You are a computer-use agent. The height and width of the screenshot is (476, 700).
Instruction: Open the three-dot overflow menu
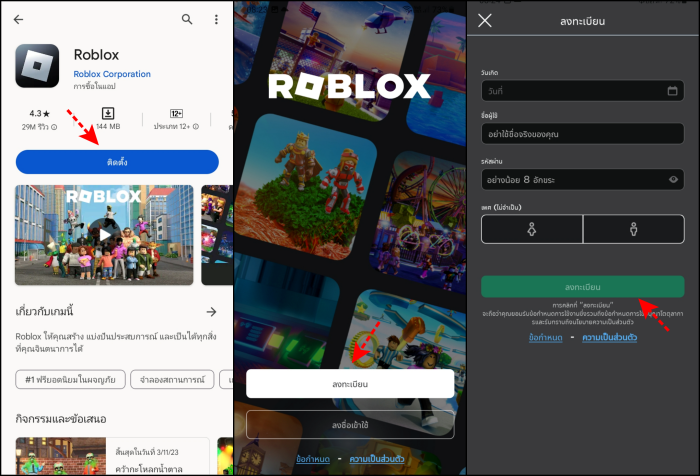[x=216, y=19]
